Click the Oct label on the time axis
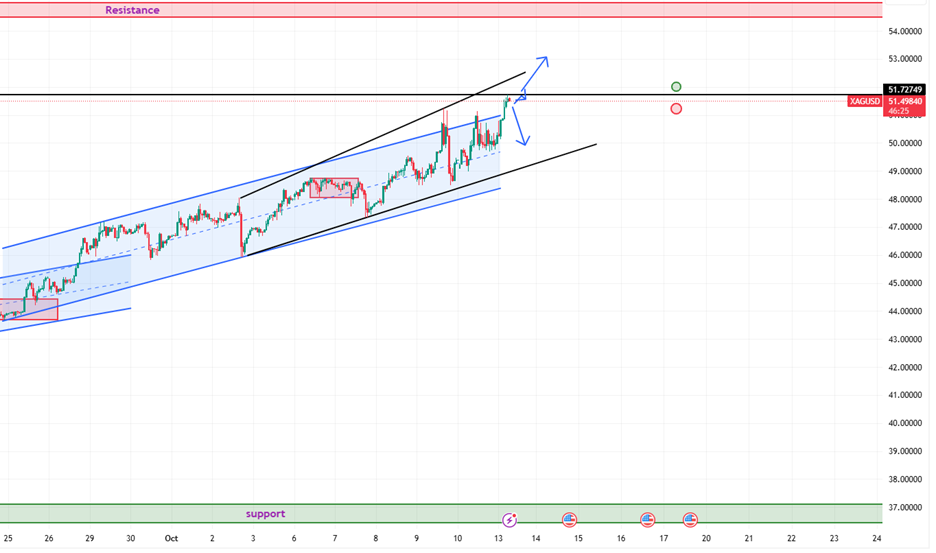Viewport: 936px width, 553px height. [170, 539]
